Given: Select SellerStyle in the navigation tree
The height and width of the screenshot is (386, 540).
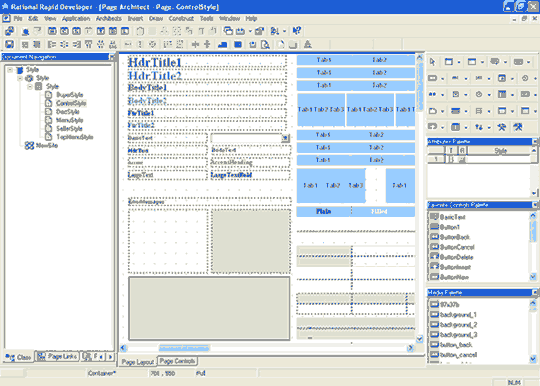Looking at the screenshot, I should click(69, 128).
